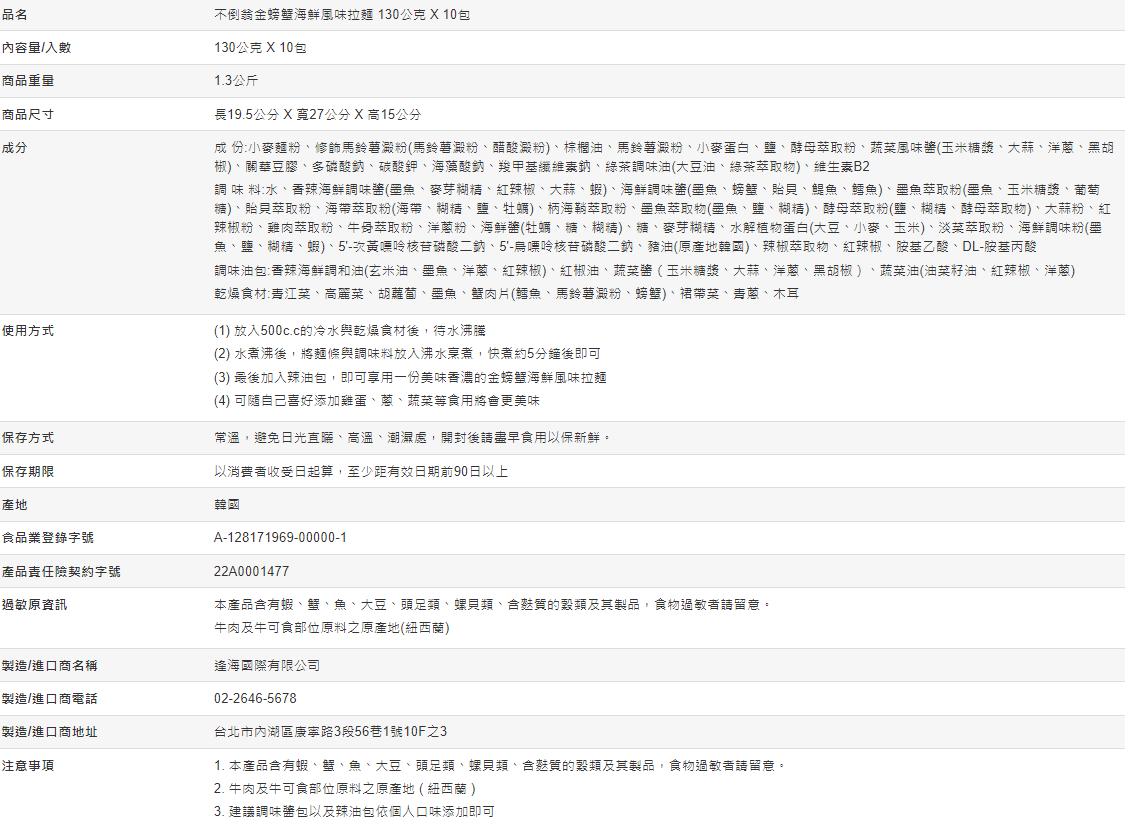The height and width of the screenshot is (824, 1129).
Task: Select the origin value 韓國
Action: point(227,504)
